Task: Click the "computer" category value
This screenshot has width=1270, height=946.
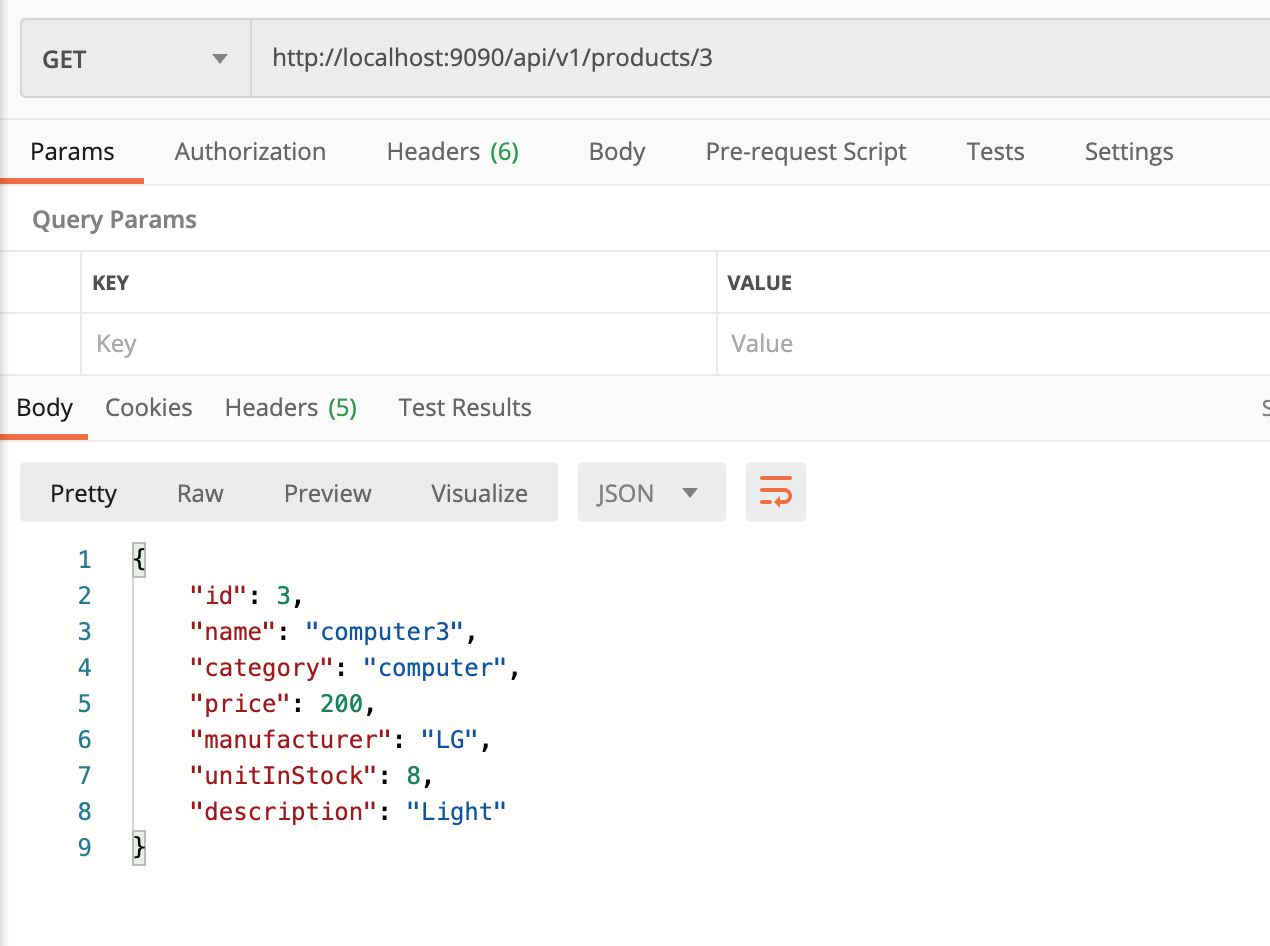Action: (x=436, y=668)
